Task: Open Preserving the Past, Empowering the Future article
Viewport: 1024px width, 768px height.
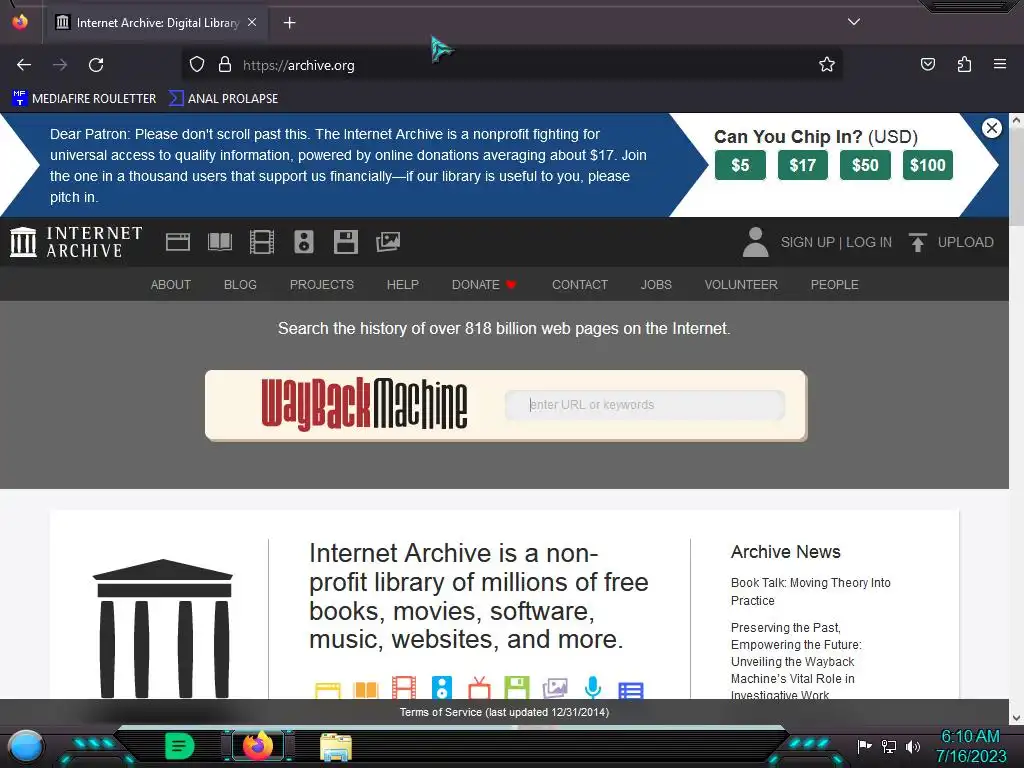Action: [x=796, y=660]
